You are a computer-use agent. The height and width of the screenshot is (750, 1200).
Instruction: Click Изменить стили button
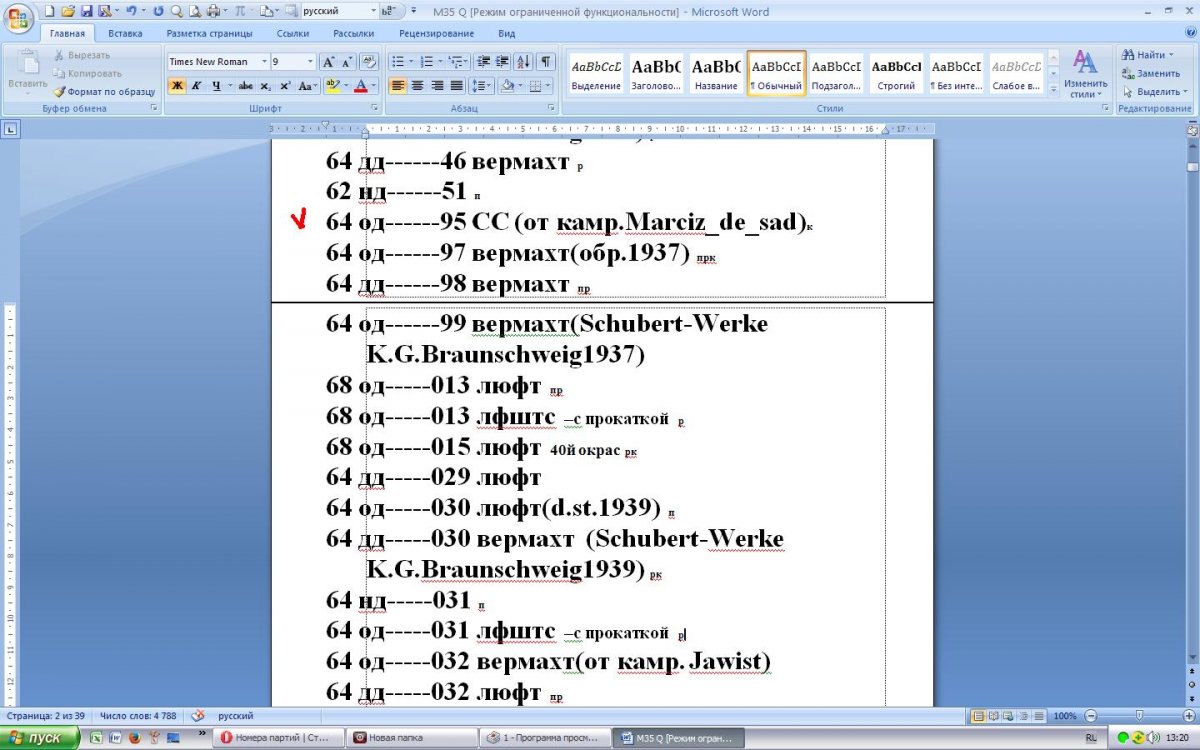click(x=1085, y=74)
